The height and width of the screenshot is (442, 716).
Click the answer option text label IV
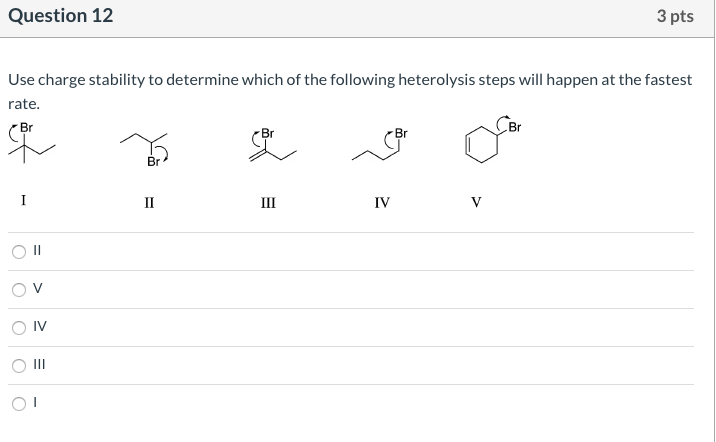tap(40, 328)
